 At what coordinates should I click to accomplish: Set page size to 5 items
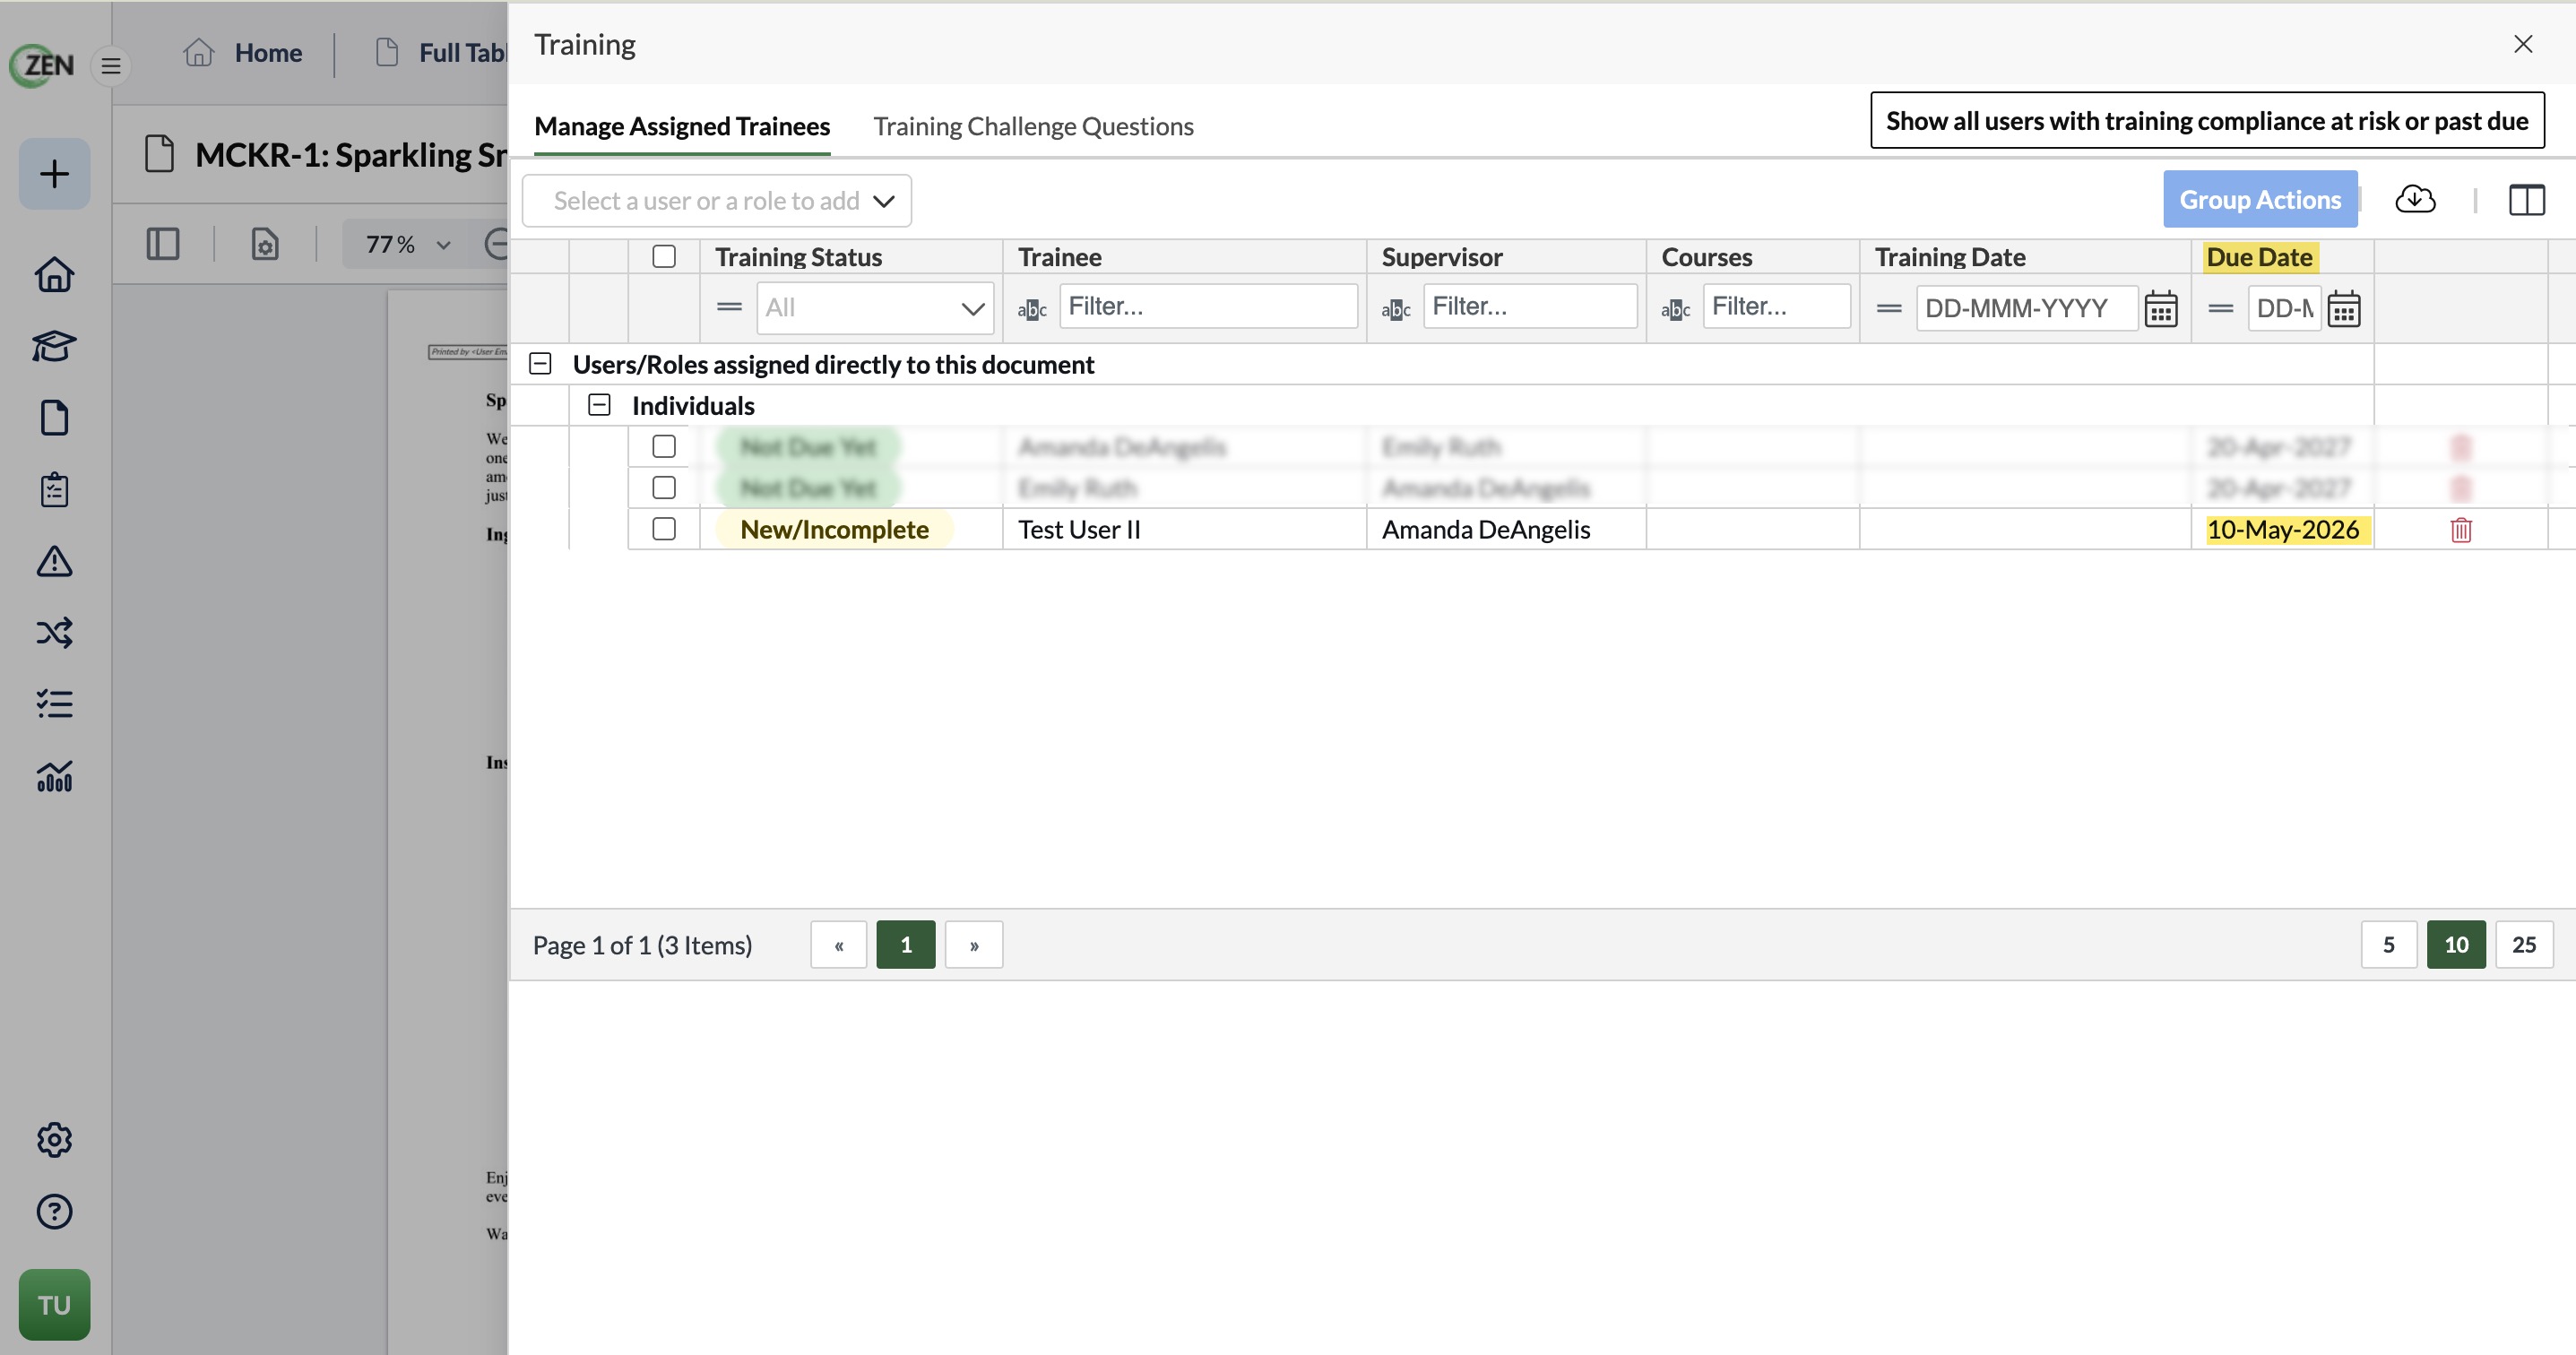(x=2389, y=945)
